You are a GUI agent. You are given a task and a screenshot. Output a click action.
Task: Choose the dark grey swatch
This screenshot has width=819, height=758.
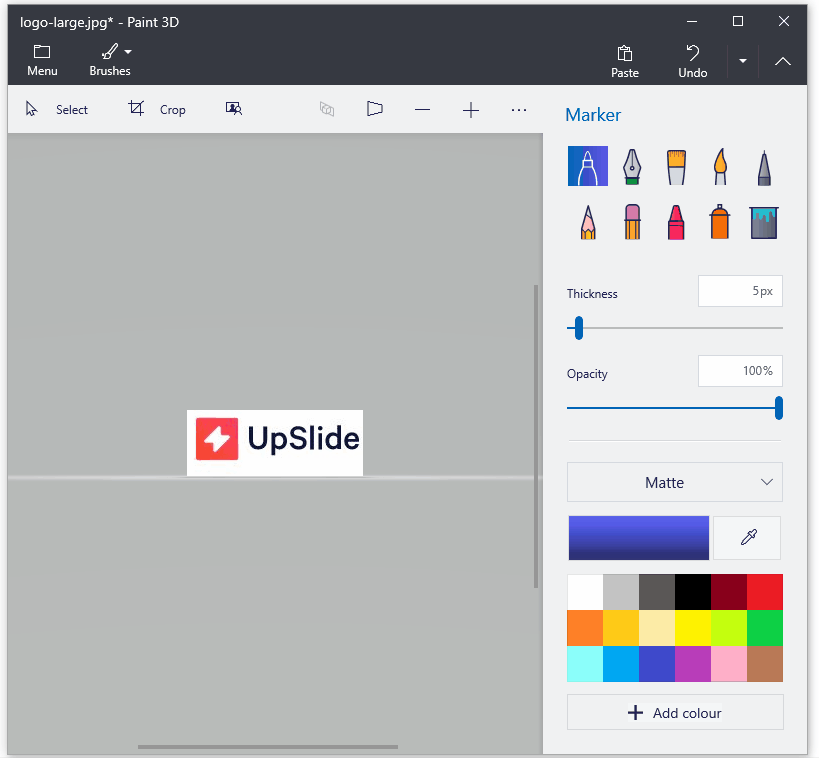[x=657, y=592]
